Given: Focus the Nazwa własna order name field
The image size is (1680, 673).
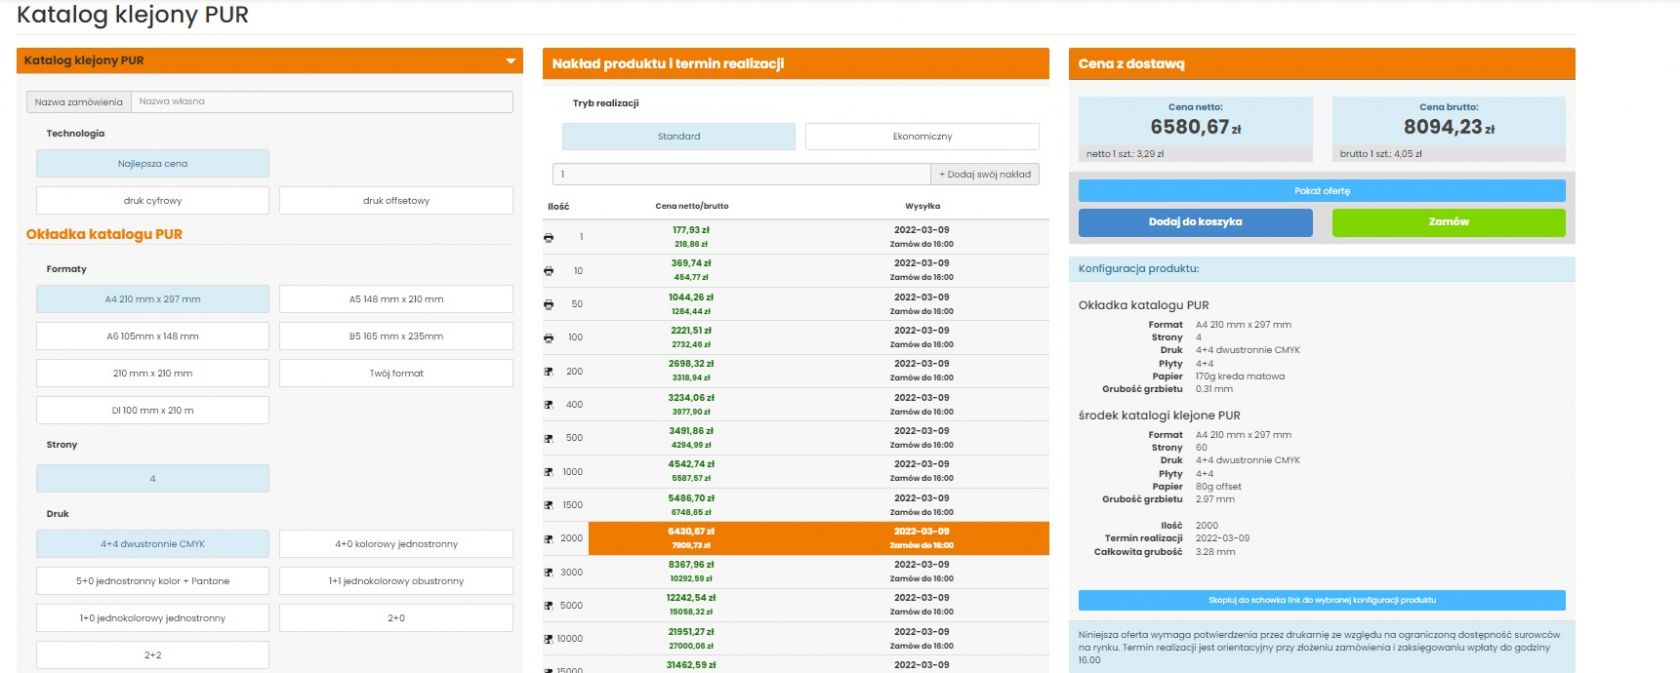Looking at the screenshot, I should click(324, 102).
